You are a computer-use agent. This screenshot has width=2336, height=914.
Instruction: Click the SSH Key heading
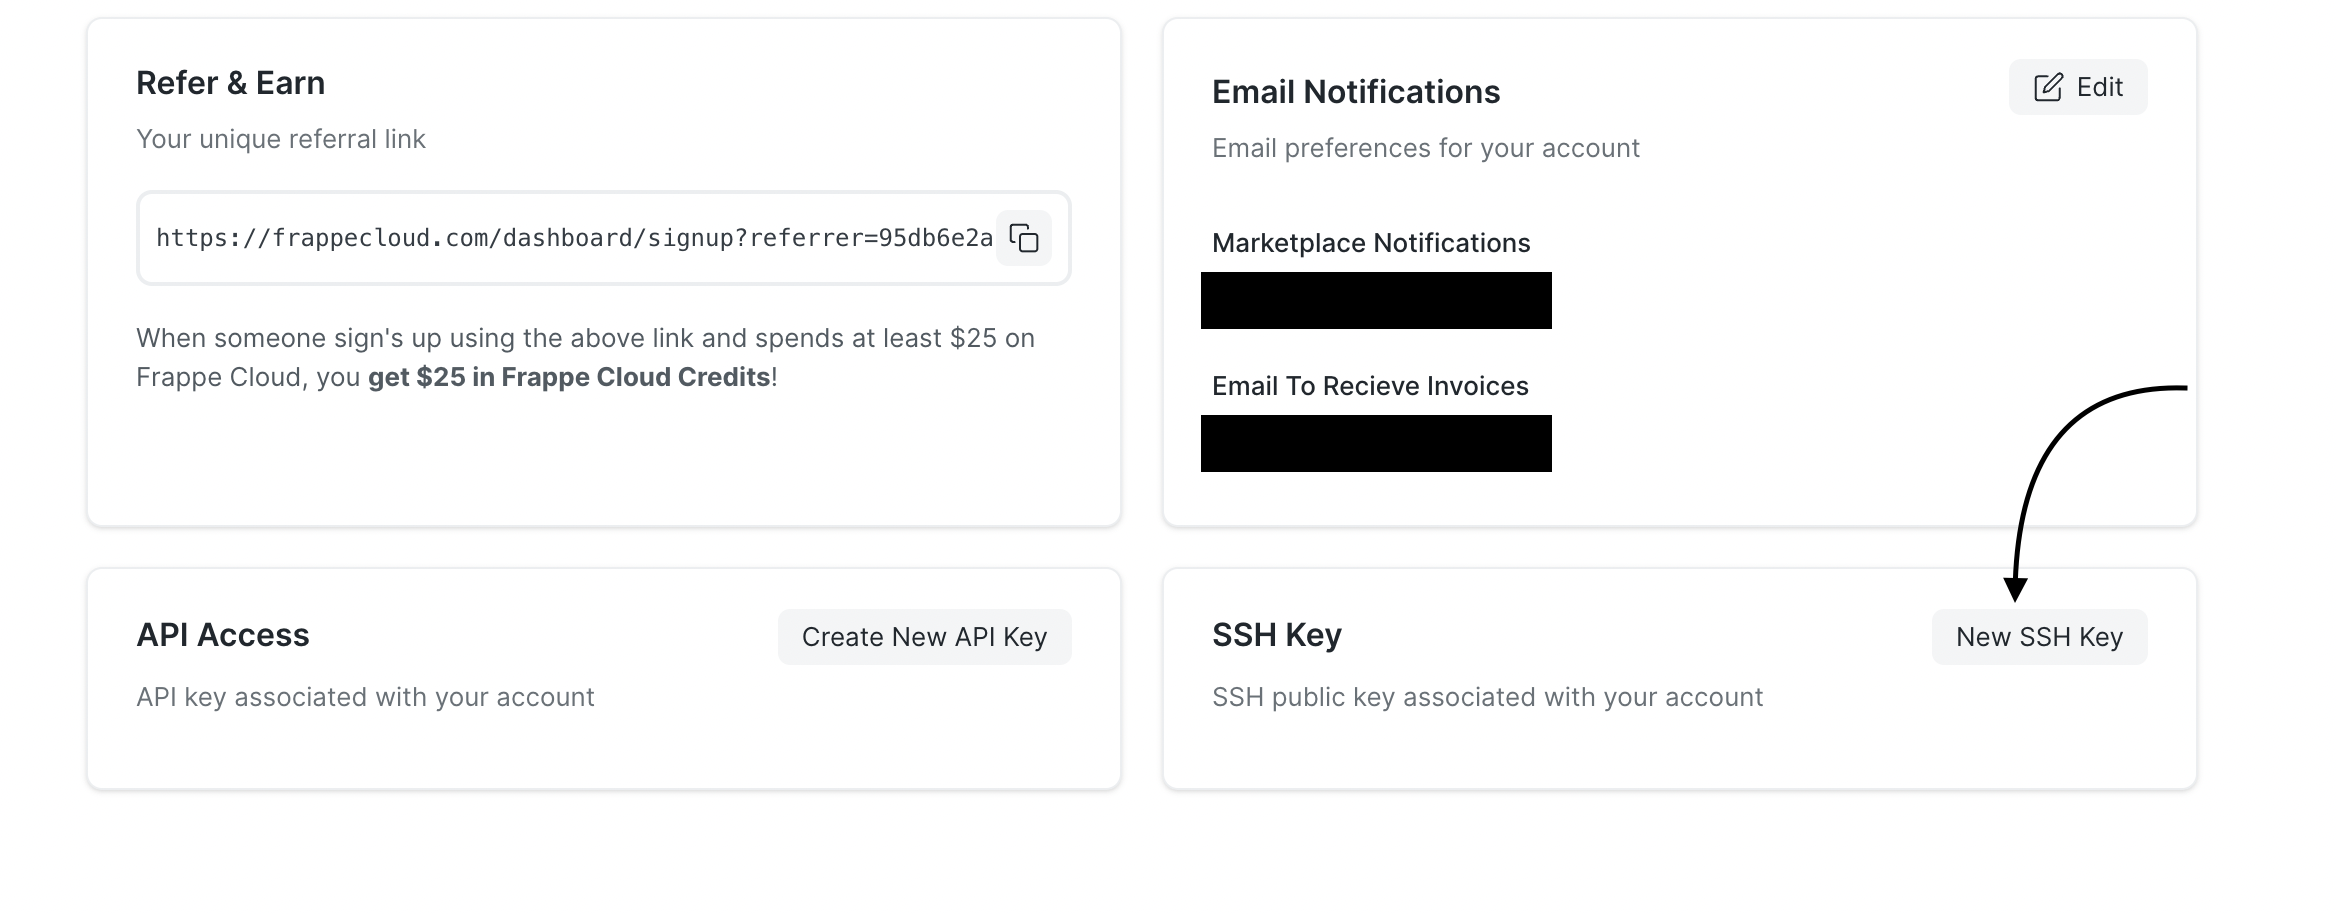coord(1277,635)
